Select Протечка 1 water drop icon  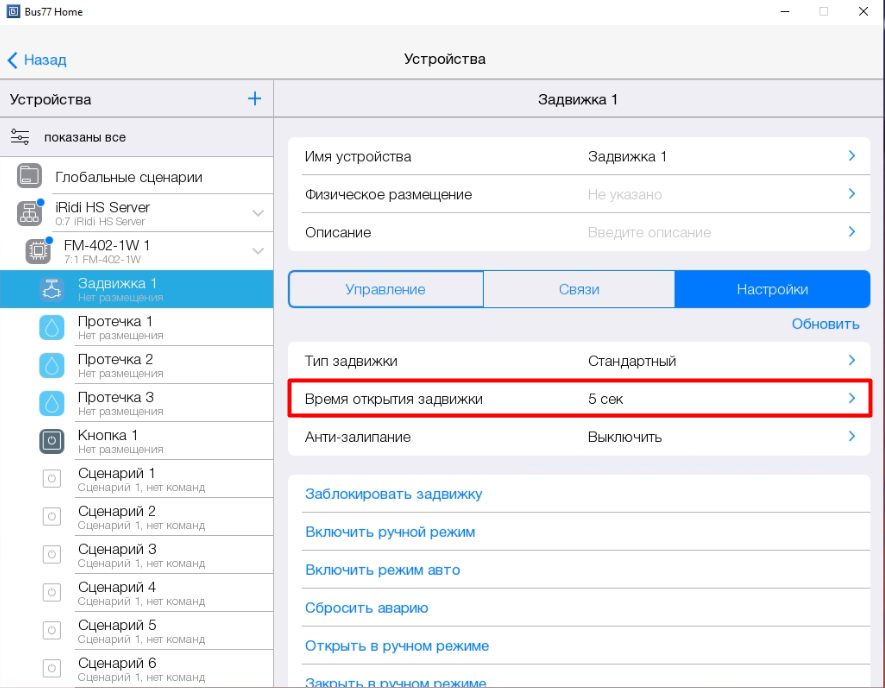pyautogui.click(x=51, y=327)
